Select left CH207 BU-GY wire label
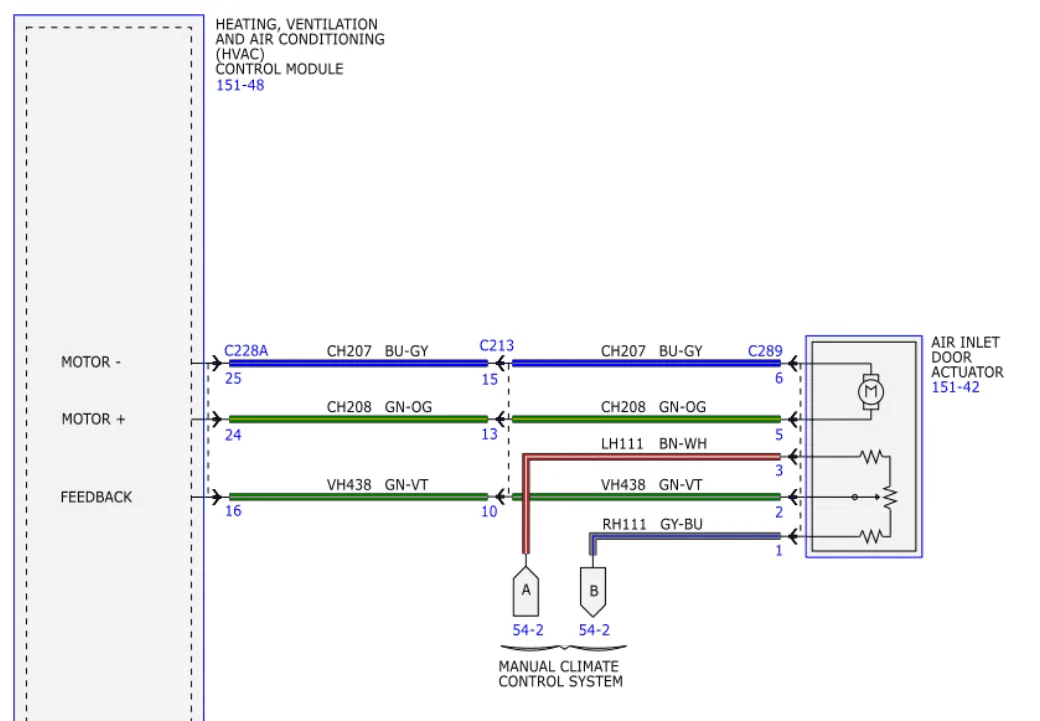The width and height of the screenshot is (1040, 721). 377,351
